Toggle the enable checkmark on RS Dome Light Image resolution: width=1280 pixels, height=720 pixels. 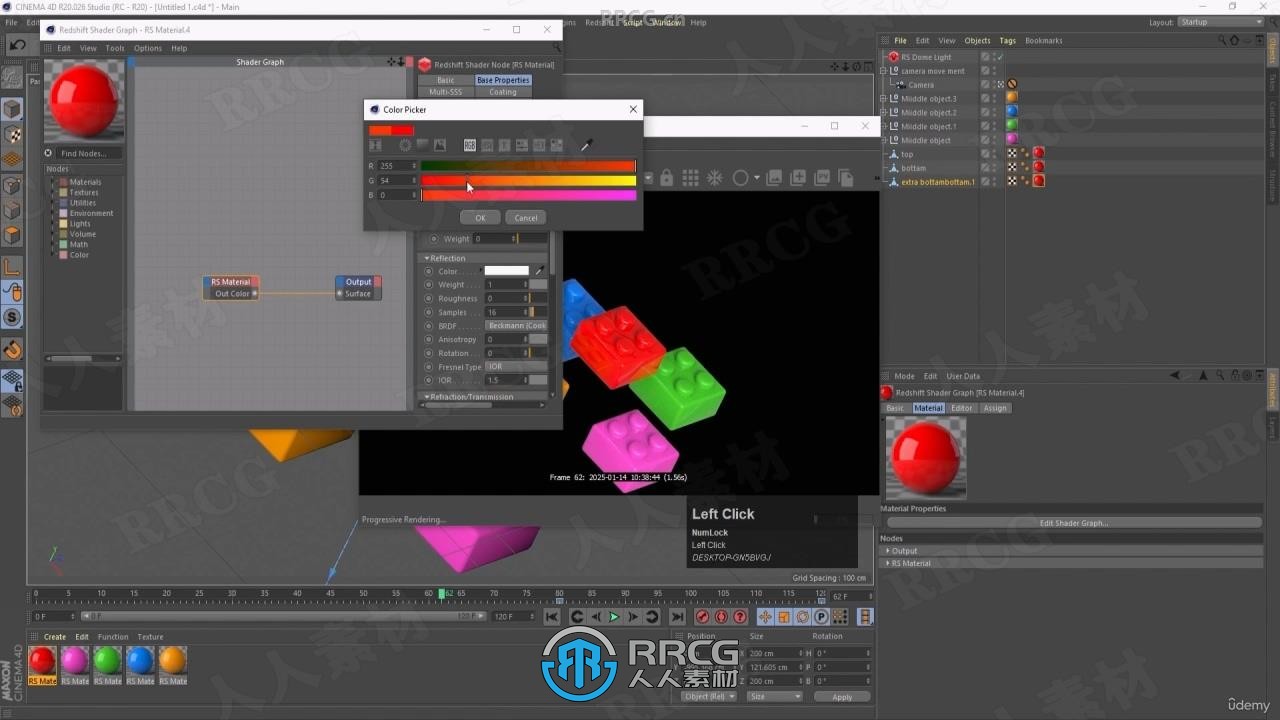click(x=1000, y=57)
